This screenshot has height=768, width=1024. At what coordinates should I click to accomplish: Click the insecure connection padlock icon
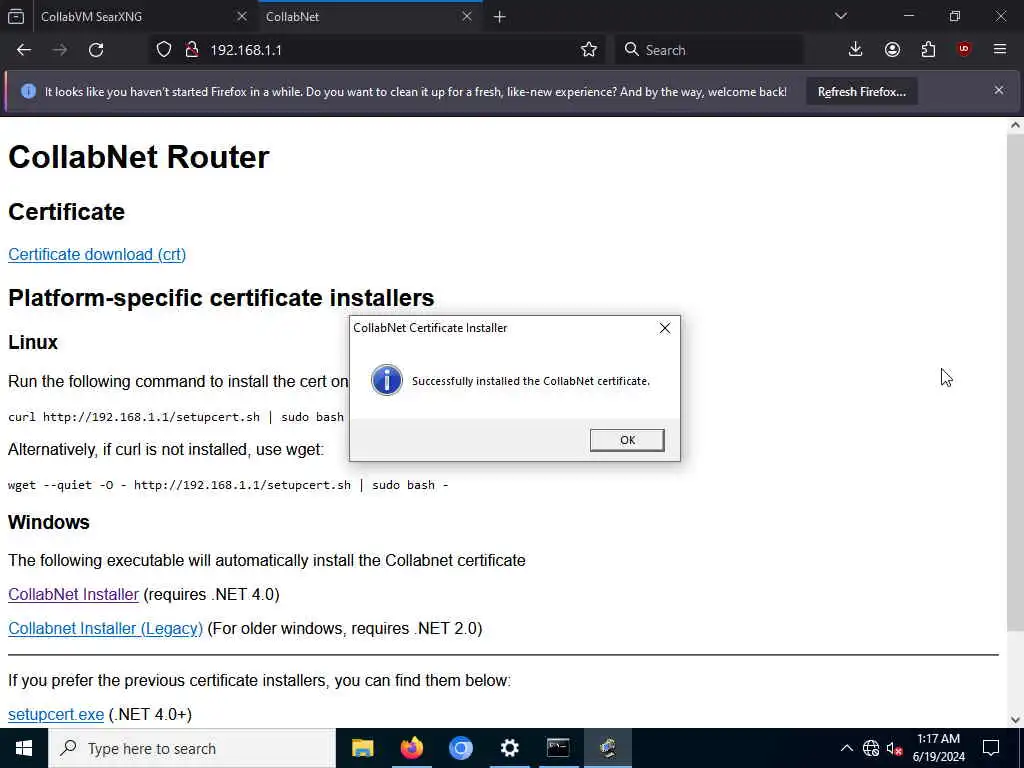pos(191,50)
